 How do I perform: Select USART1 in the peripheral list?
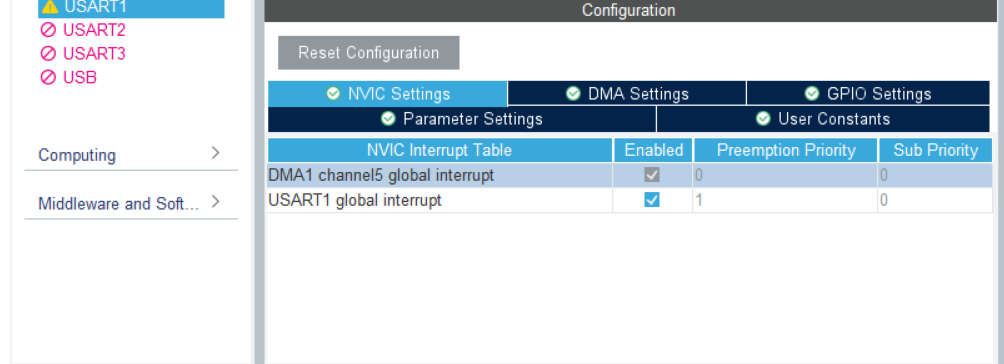[x=131, y=8]
